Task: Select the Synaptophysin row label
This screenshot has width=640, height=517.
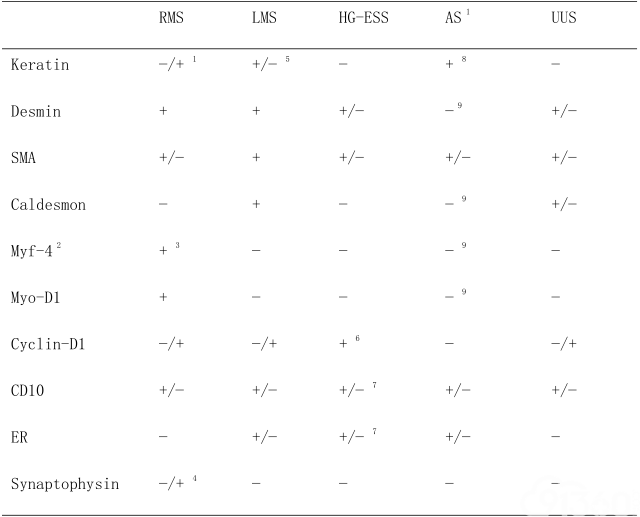Action: coord(65,484)
